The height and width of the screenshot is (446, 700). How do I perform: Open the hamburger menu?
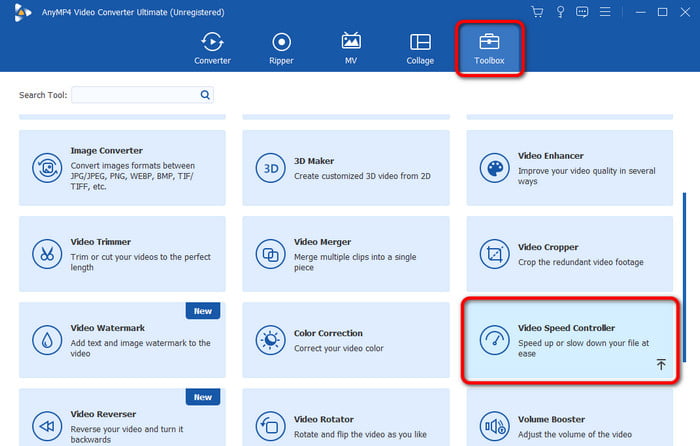[605, 12]
